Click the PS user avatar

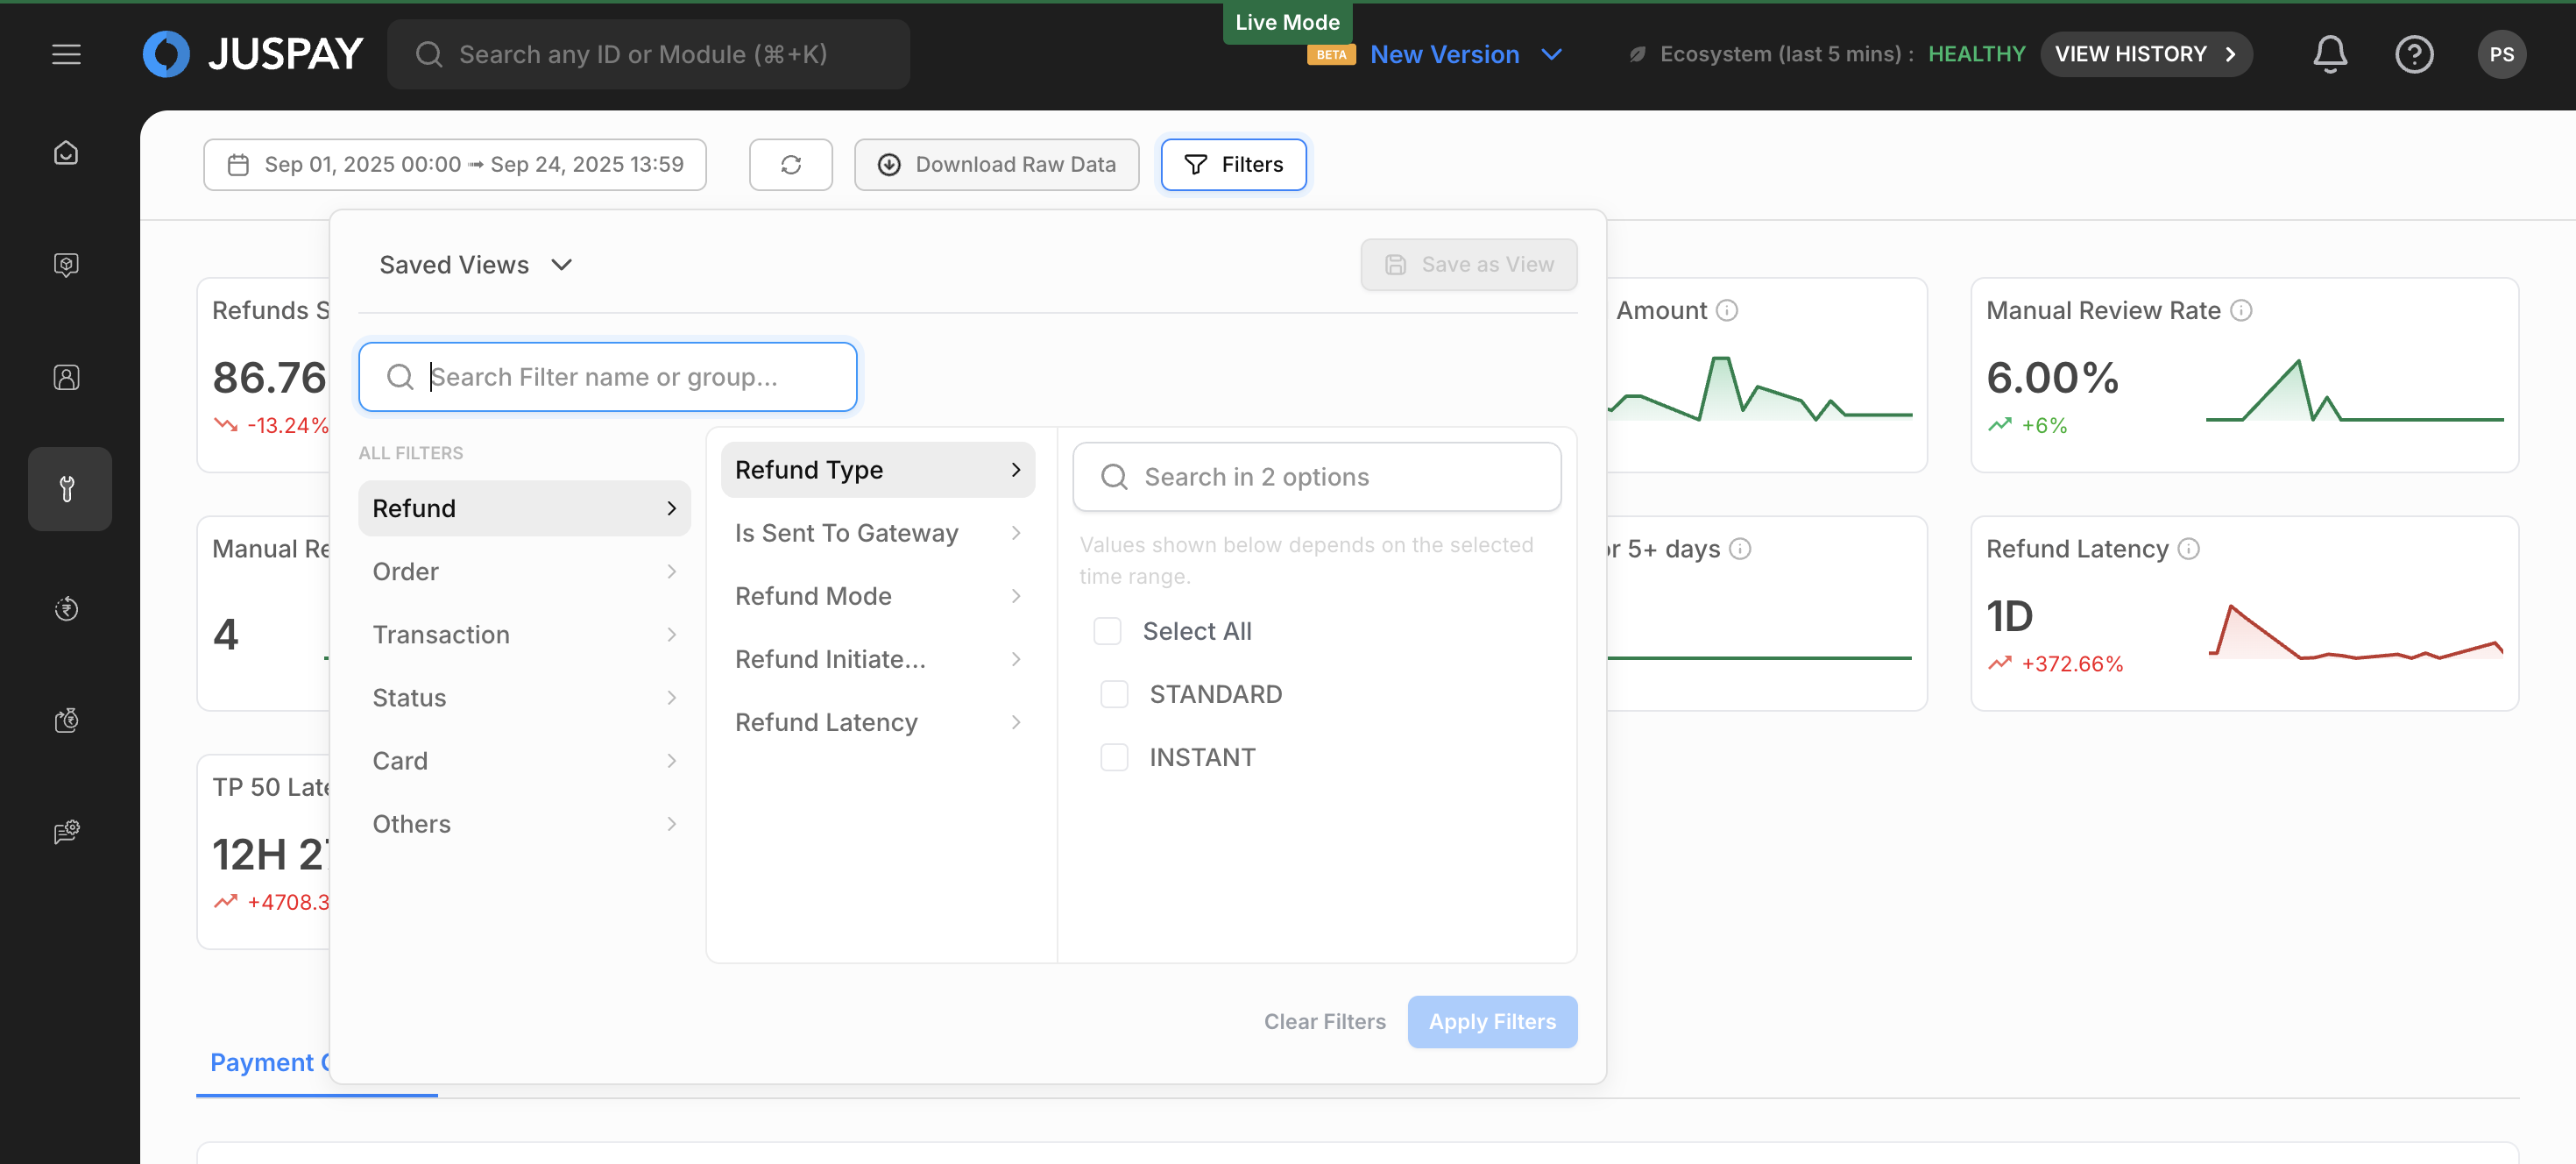tap(2501, 54)
